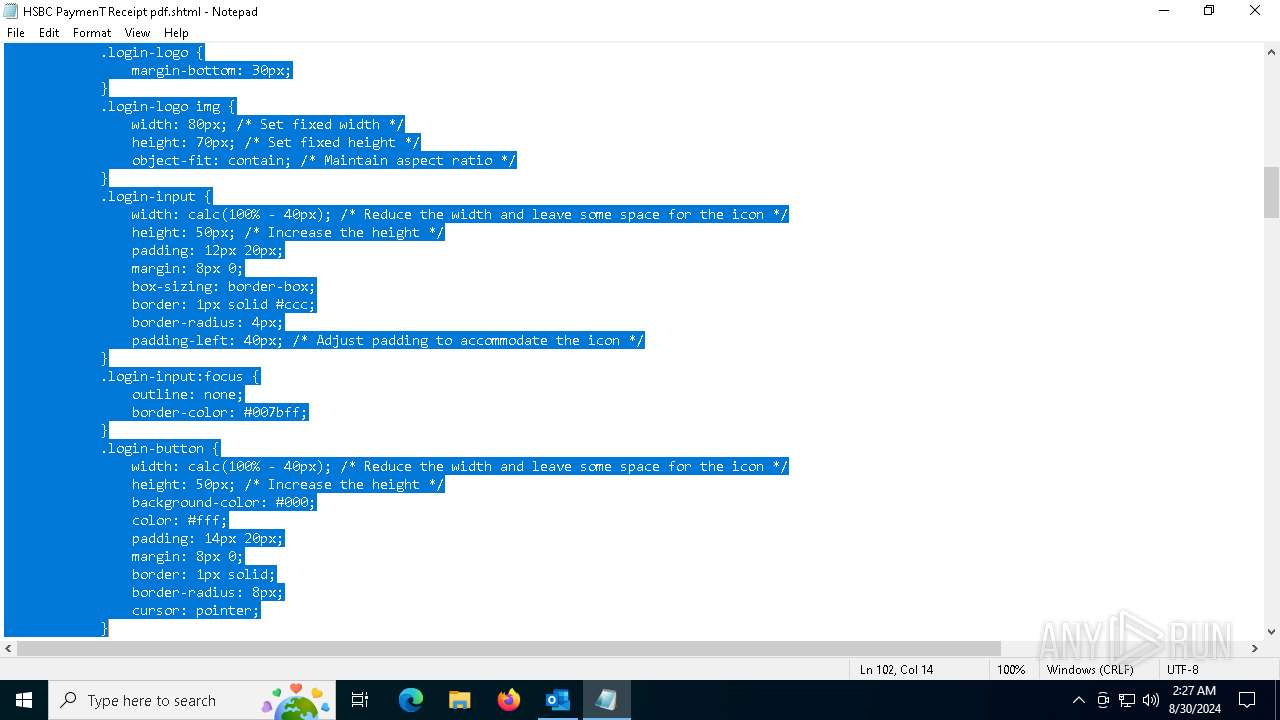Click the '.login-input:focus {' line
This screenshot has height=720, width=1280.
(180, 376)
